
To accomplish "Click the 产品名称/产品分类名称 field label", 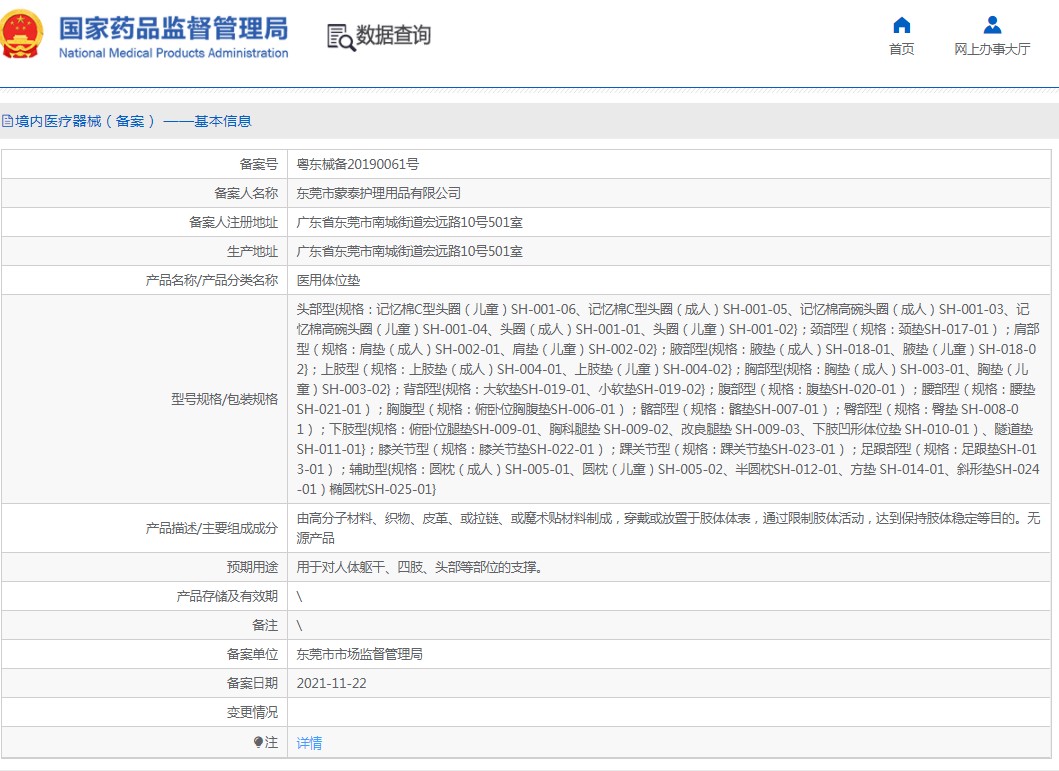I will (x=212, y=280).
